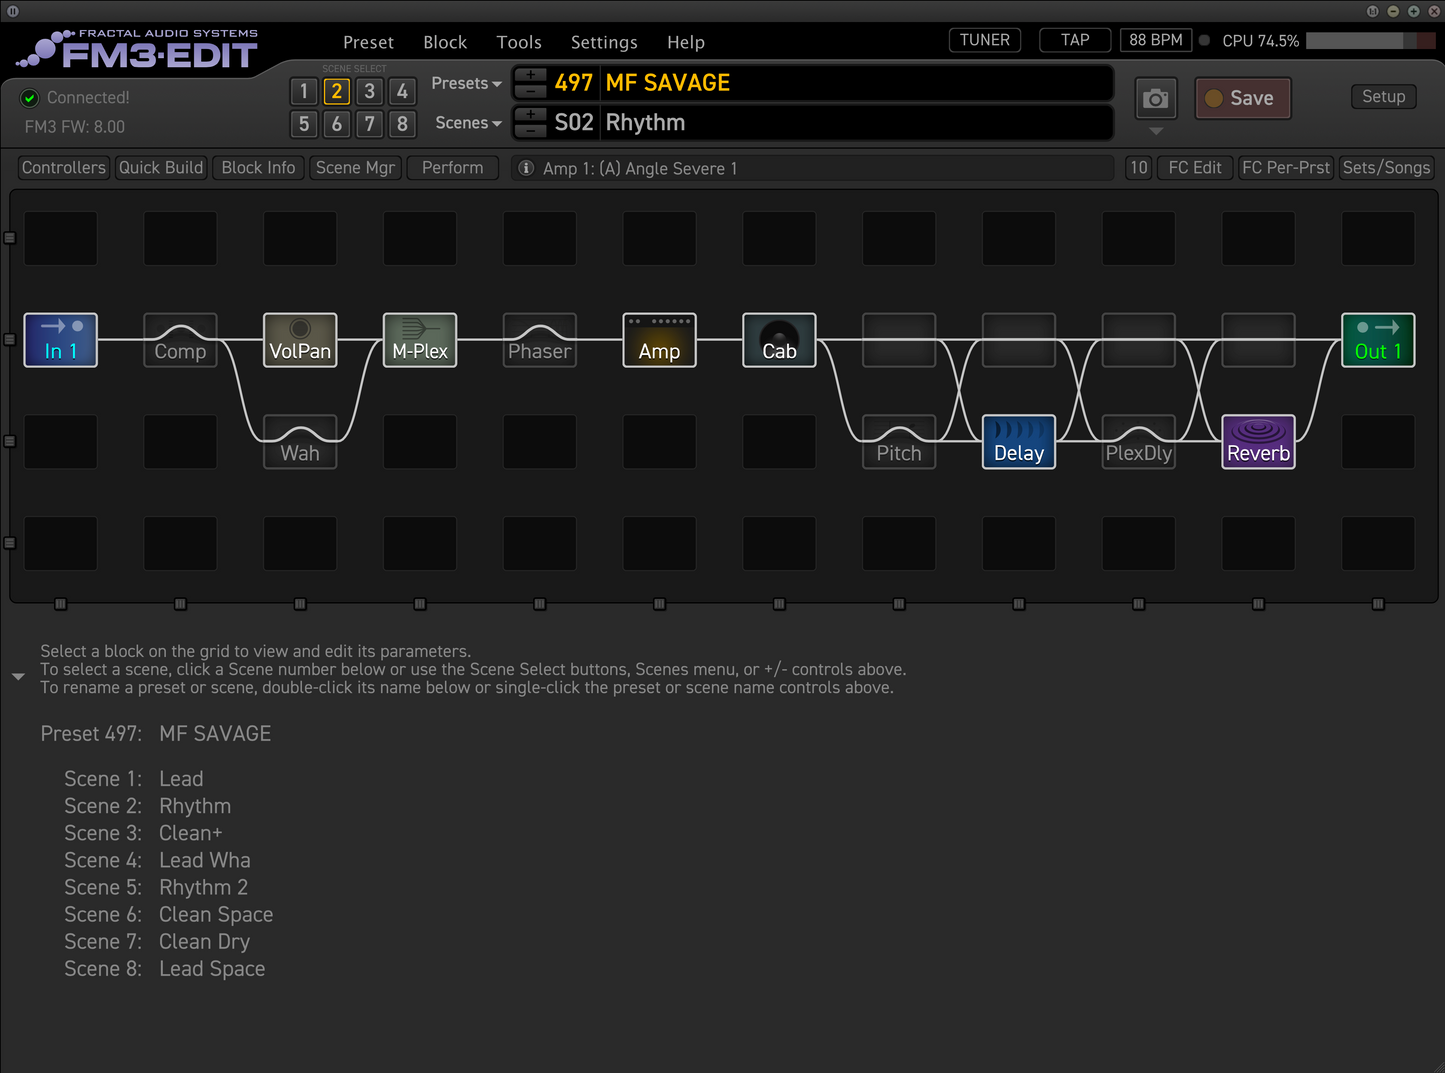Viewport: 1445px width, 1073px height.
Task: Select scene 3 button
Action: pyautogui.click(x=370, y=91)
